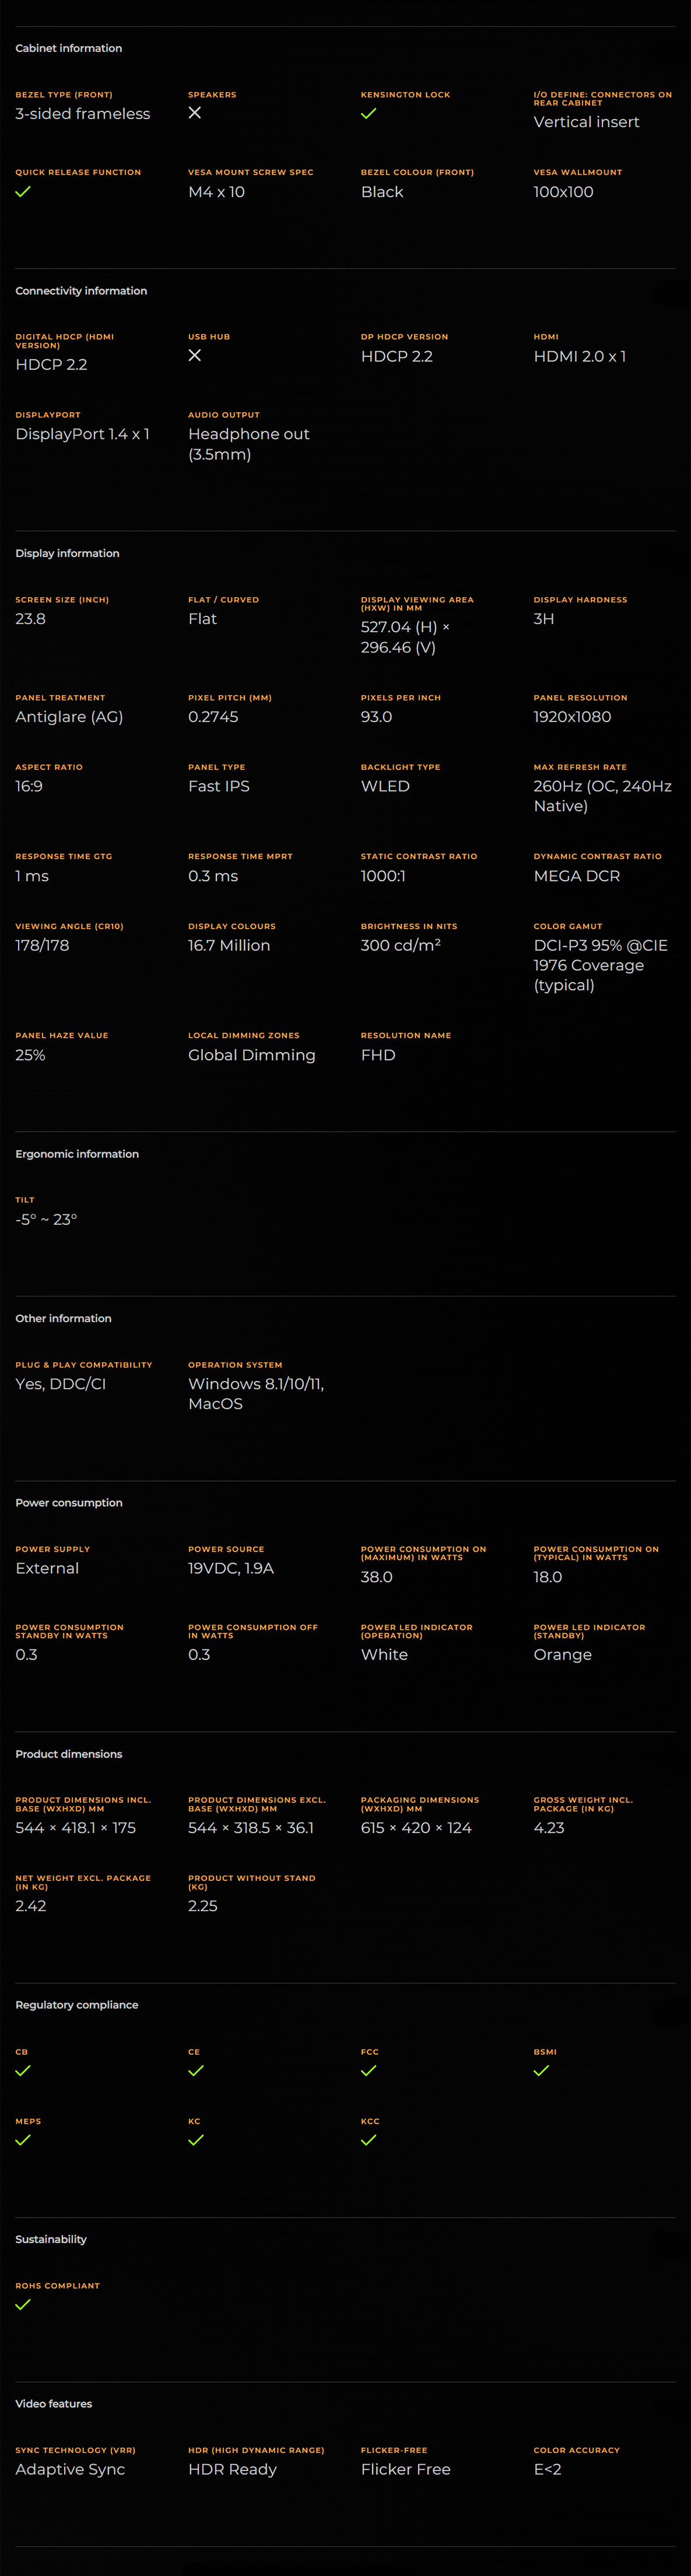Viewport: 691px width, 2576px height.
Task: Click the BSMI compliance checkmark
Action: [541, 2071]
